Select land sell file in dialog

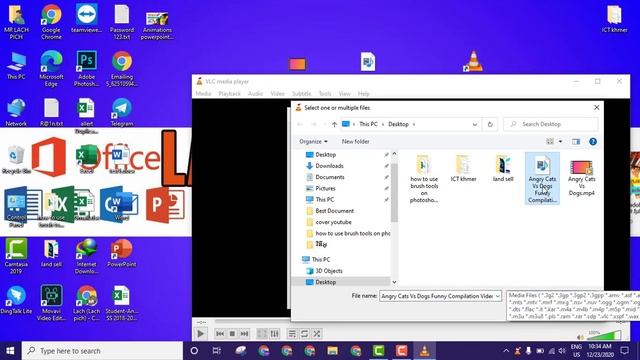503,168
